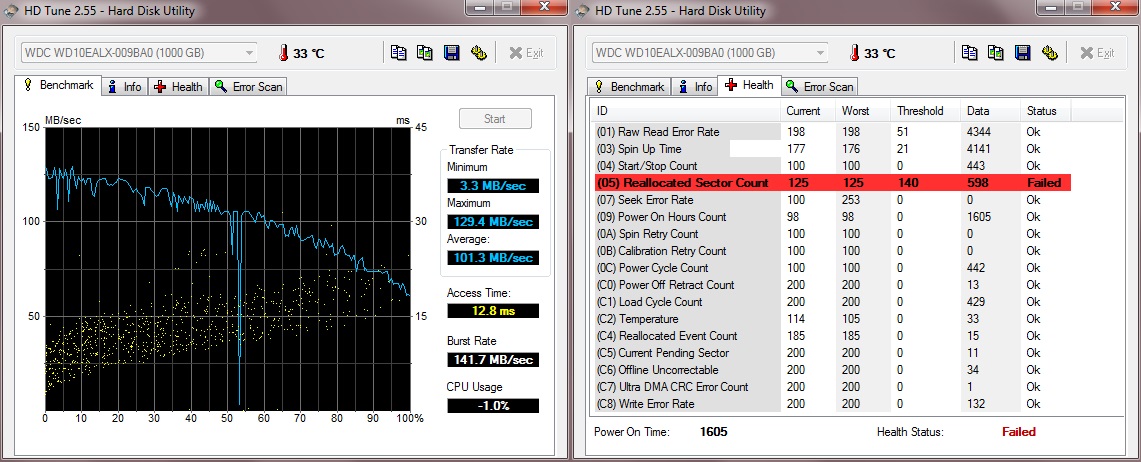Viewport: 1141px width, 462px height.
Task: Select Spin Retry Count row
Action: coord(832,234)
